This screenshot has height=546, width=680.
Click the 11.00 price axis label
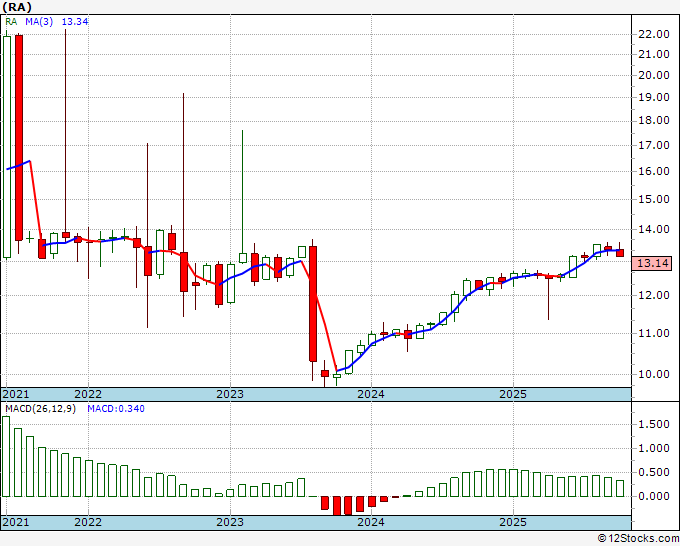[x=654, y=333]
